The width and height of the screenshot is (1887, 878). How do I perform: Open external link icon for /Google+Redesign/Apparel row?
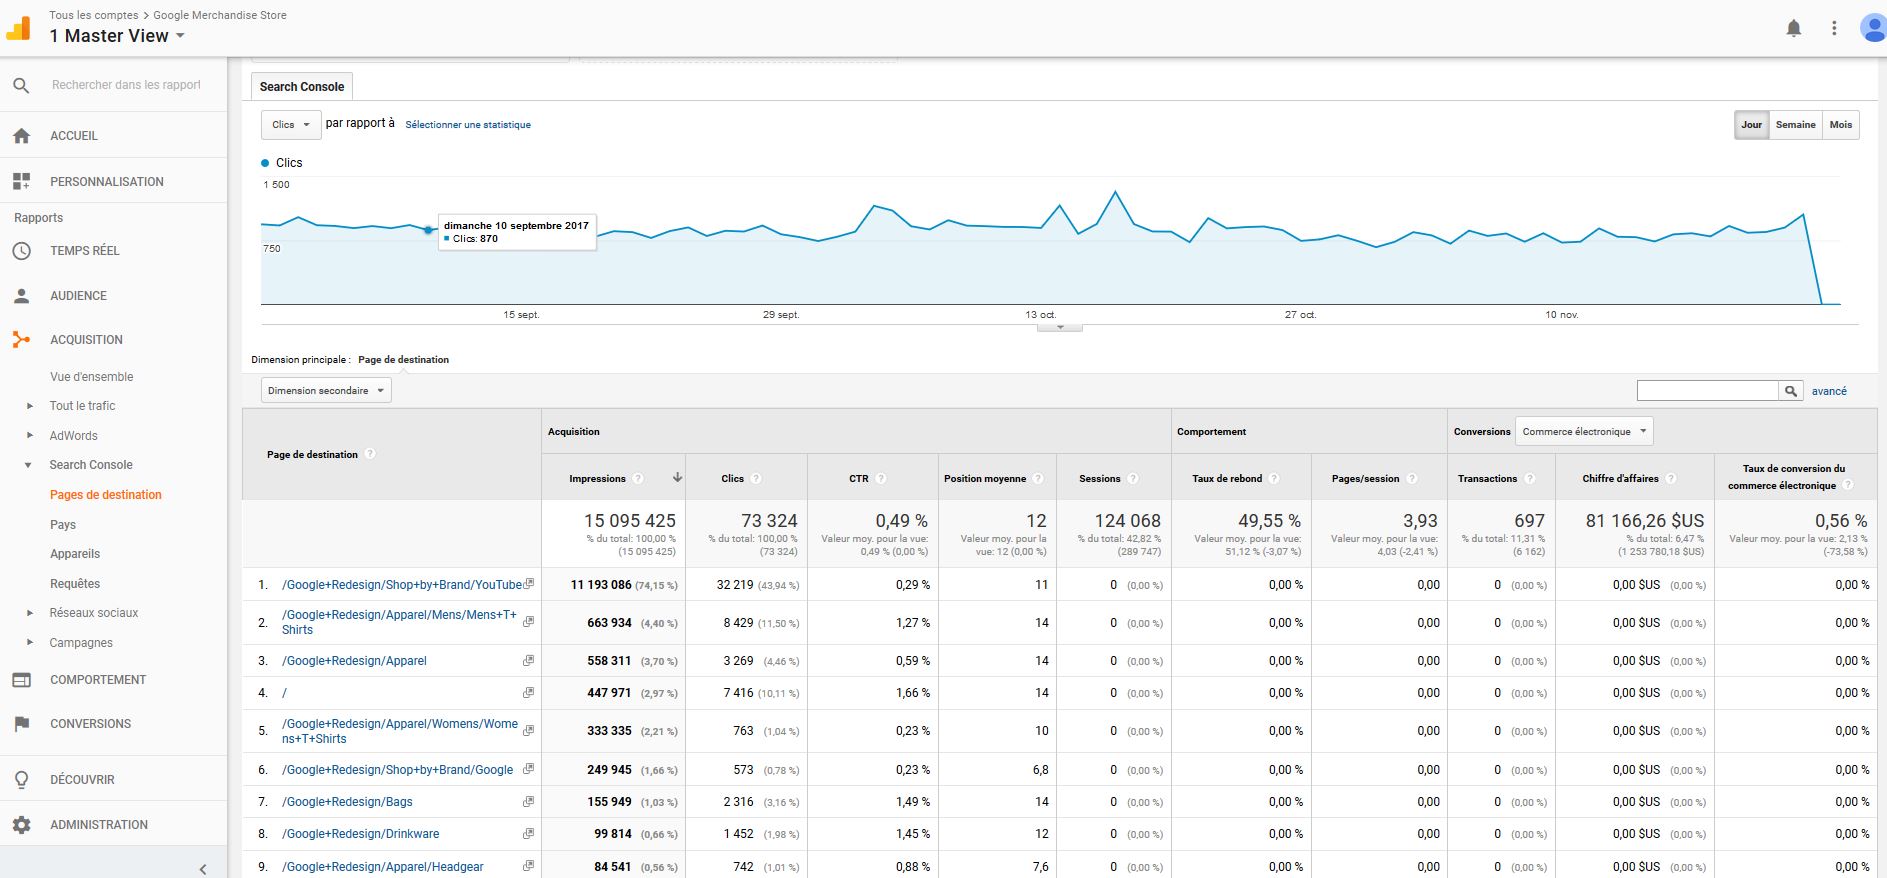tap(529, 660)
